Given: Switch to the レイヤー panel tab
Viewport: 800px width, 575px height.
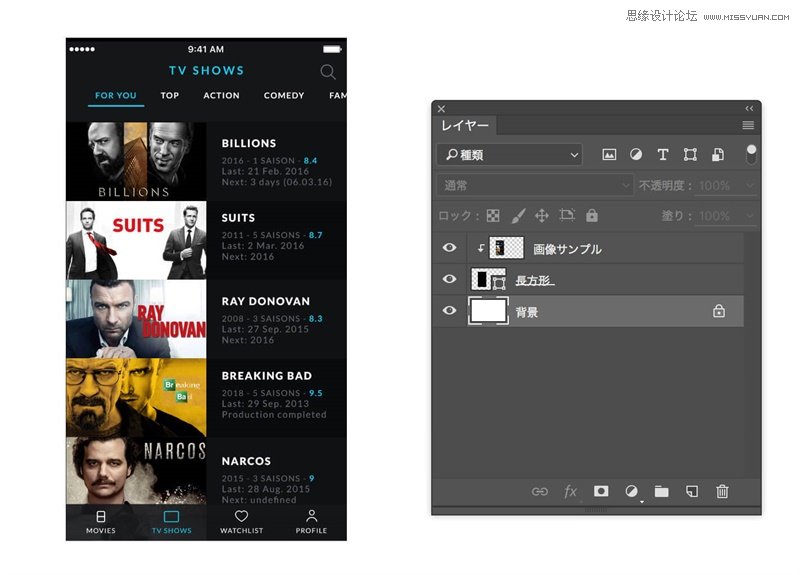Looking at the screenshot, I should click(465, 125).
